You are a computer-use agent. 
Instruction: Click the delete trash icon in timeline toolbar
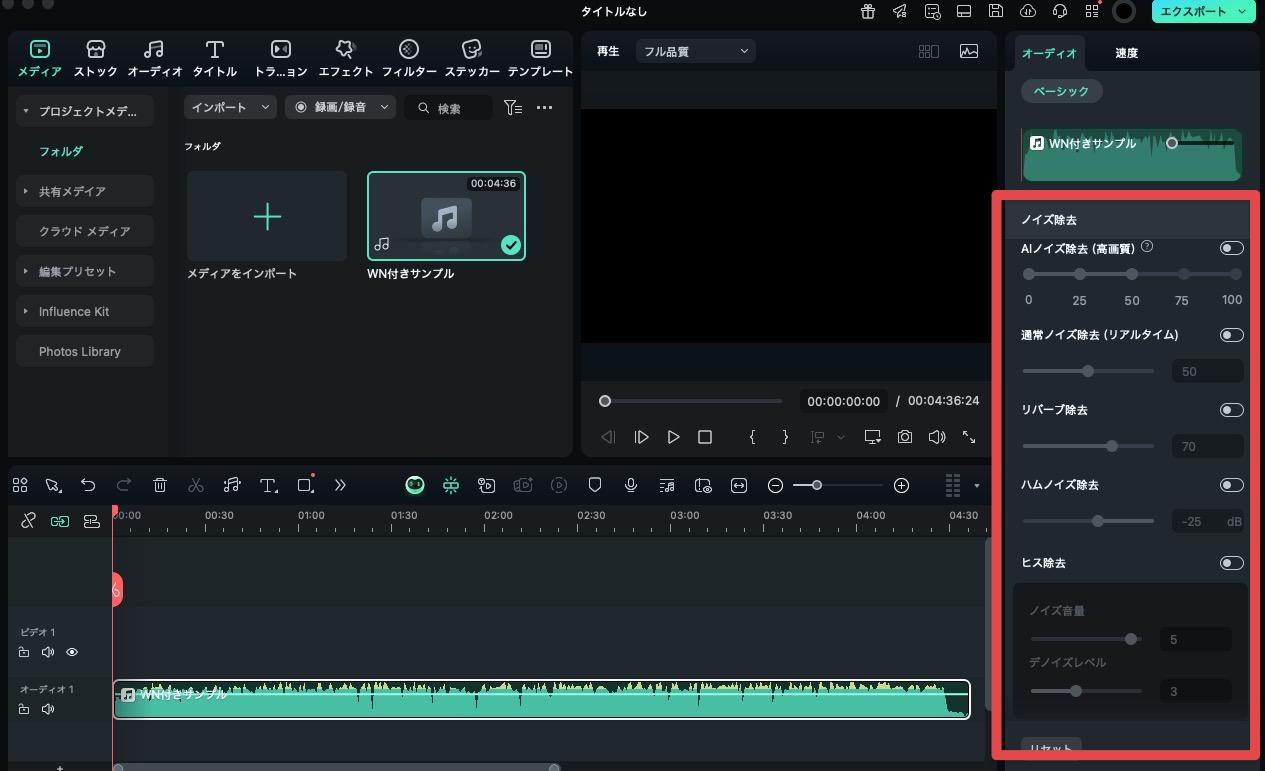[160, 485]
